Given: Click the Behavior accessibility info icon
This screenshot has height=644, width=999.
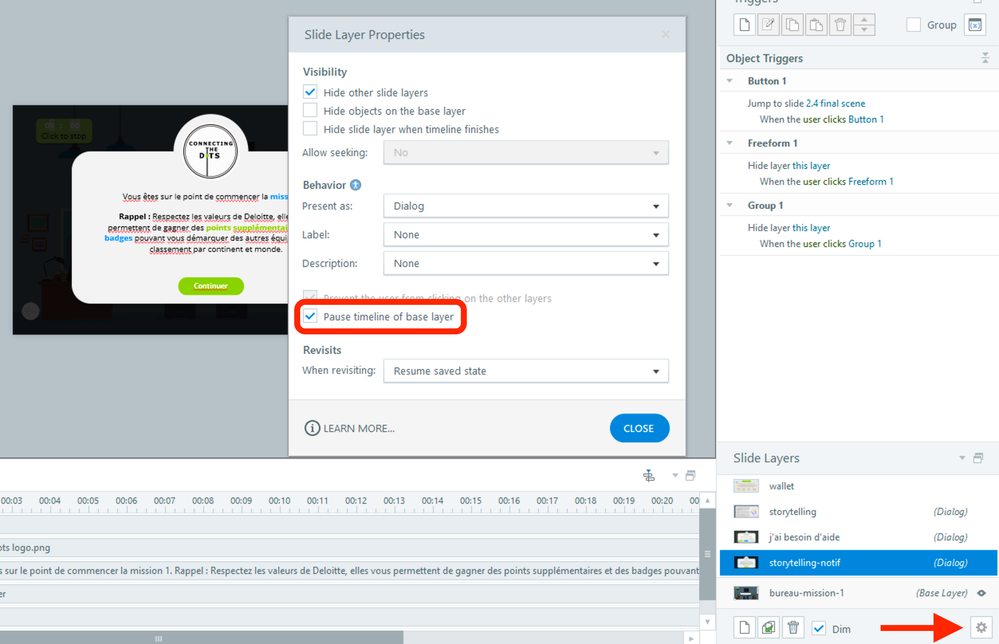Looking at the screenshot, I should point(356,185).
